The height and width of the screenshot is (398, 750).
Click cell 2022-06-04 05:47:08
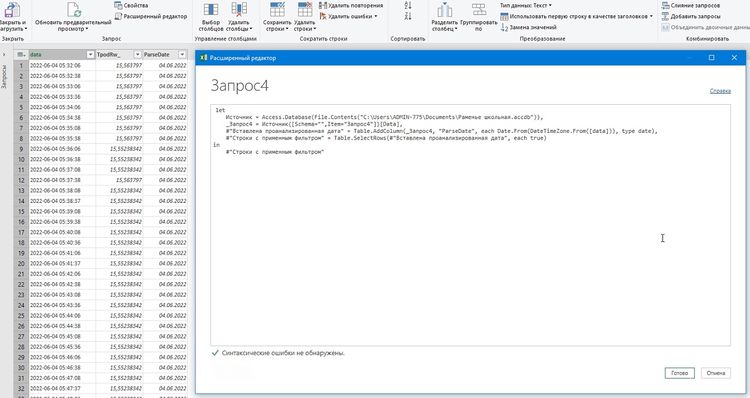[62, 378]
